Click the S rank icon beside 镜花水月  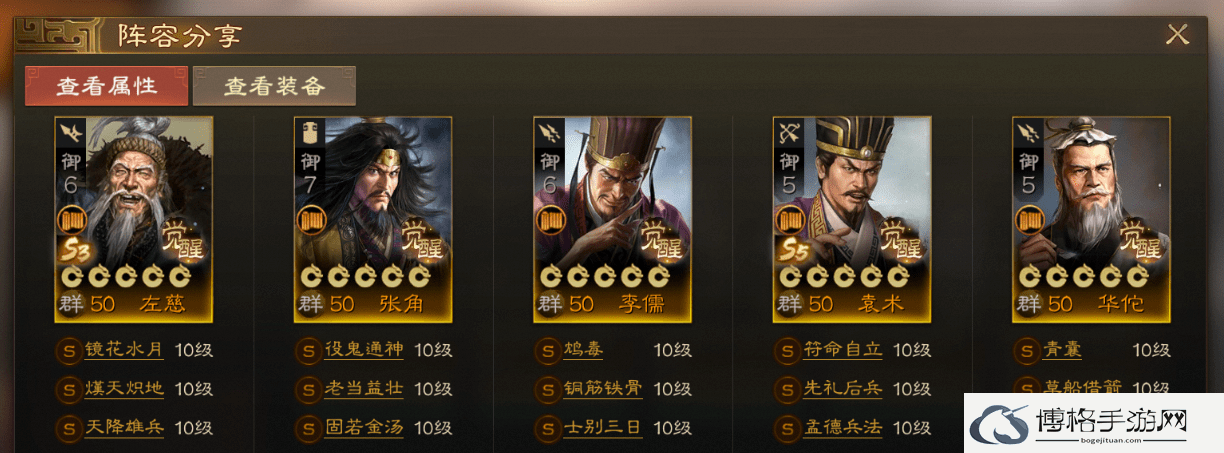coord(69,351)
